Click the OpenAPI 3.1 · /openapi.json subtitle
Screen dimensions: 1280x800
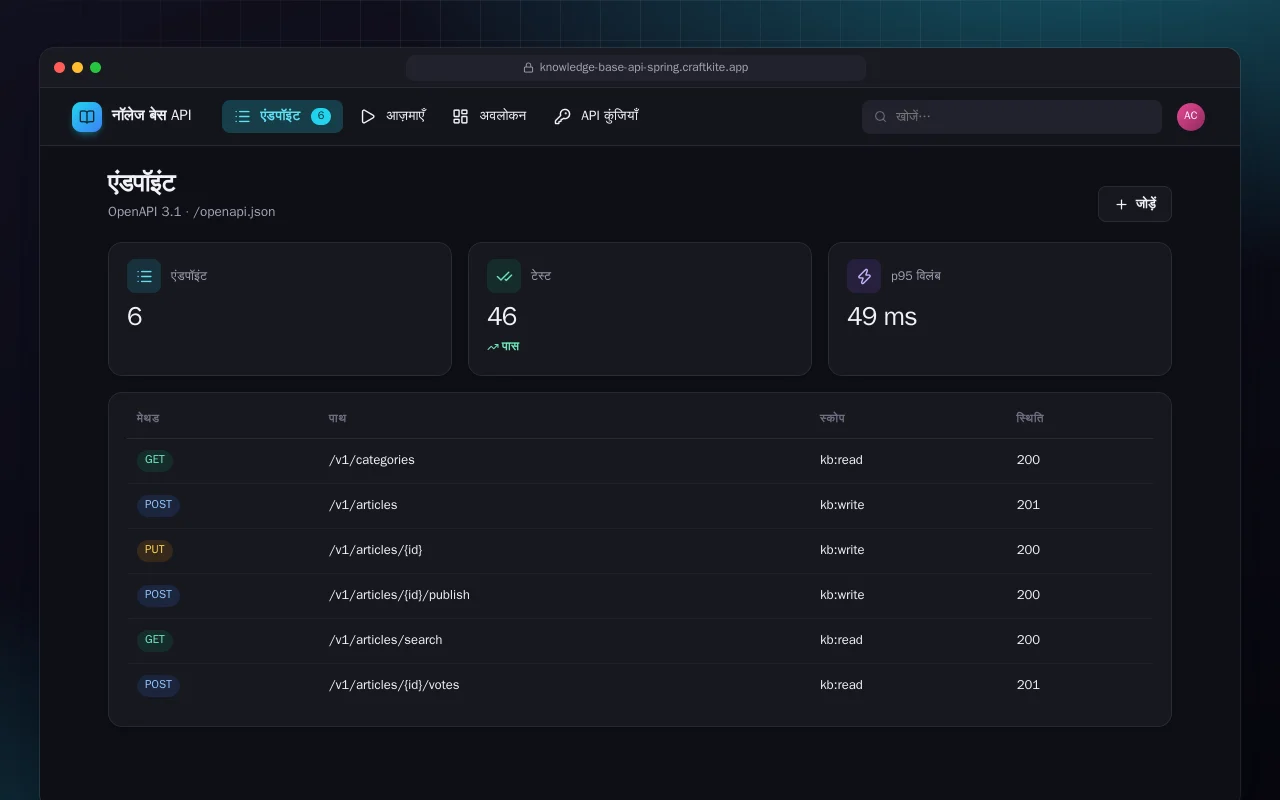click(x=192, y=212)
